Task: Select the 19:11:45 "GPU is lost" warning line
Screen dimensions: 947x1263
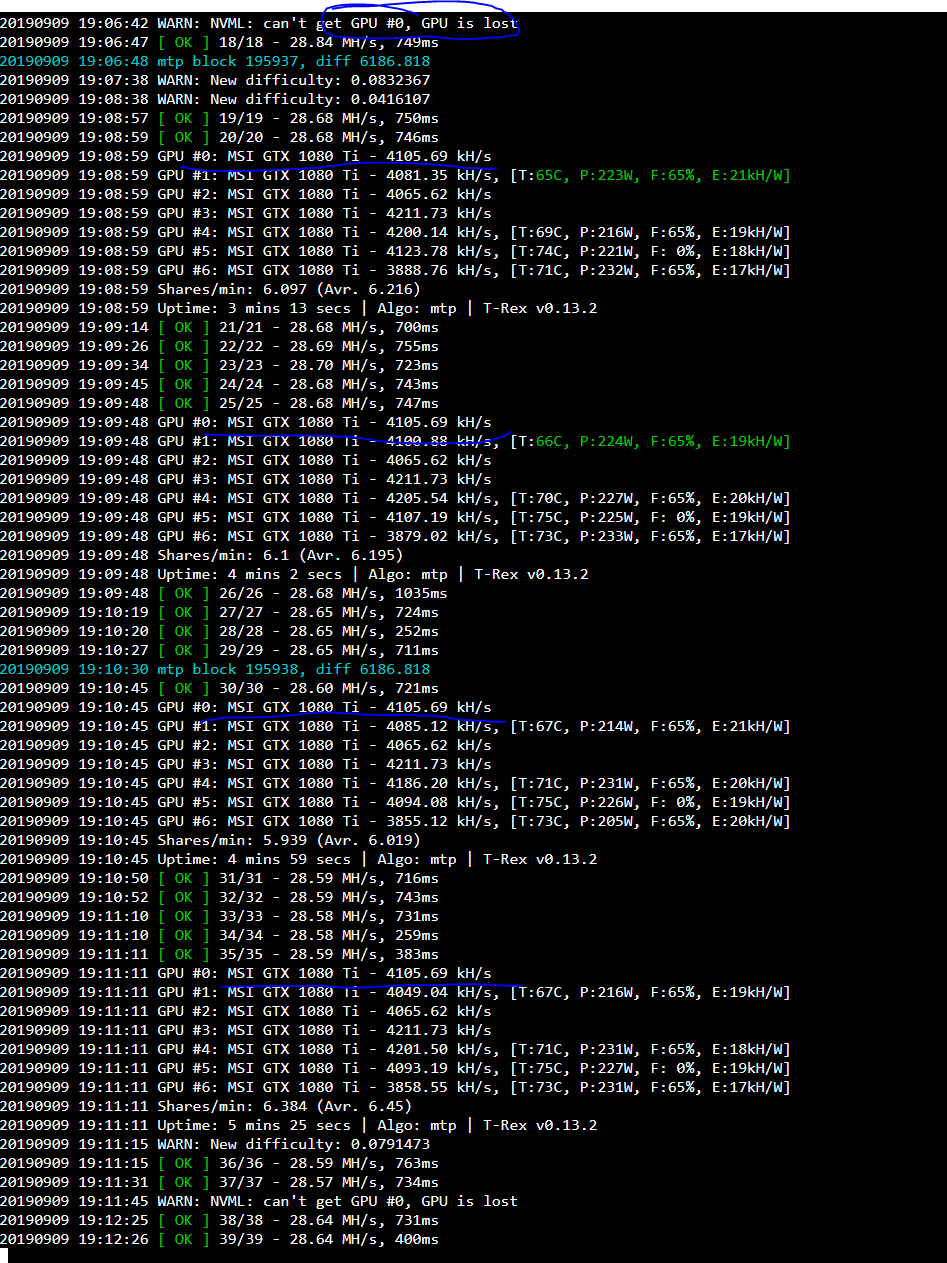Action: coord(259,1201)
